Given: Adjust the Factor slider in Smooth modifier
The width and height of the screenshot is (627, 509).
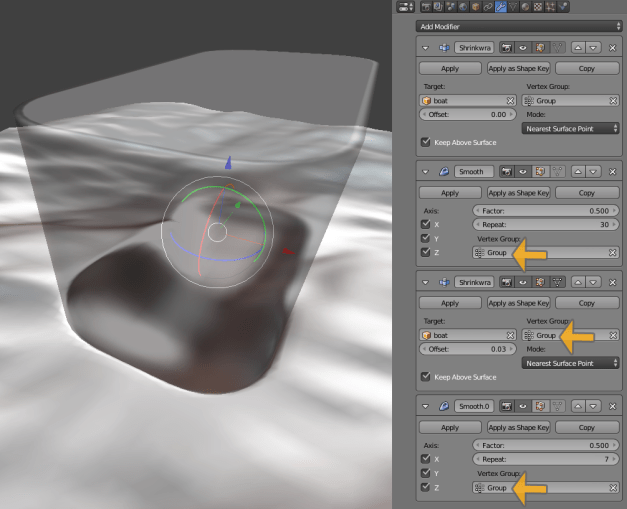Looking at the screenshot, I should pos(545,211).
